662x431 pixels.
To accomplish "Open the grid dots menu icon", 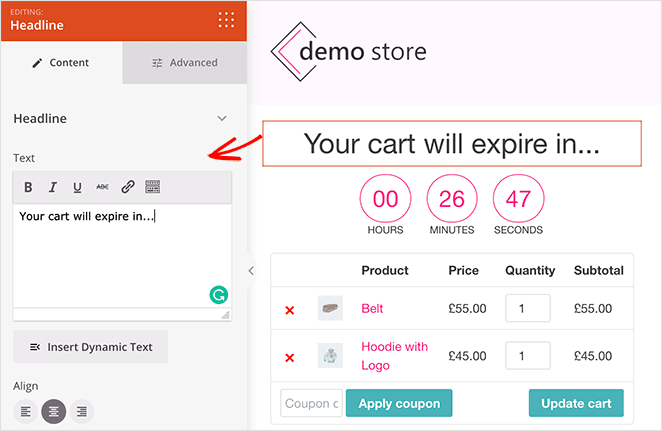I will (226, 19).
